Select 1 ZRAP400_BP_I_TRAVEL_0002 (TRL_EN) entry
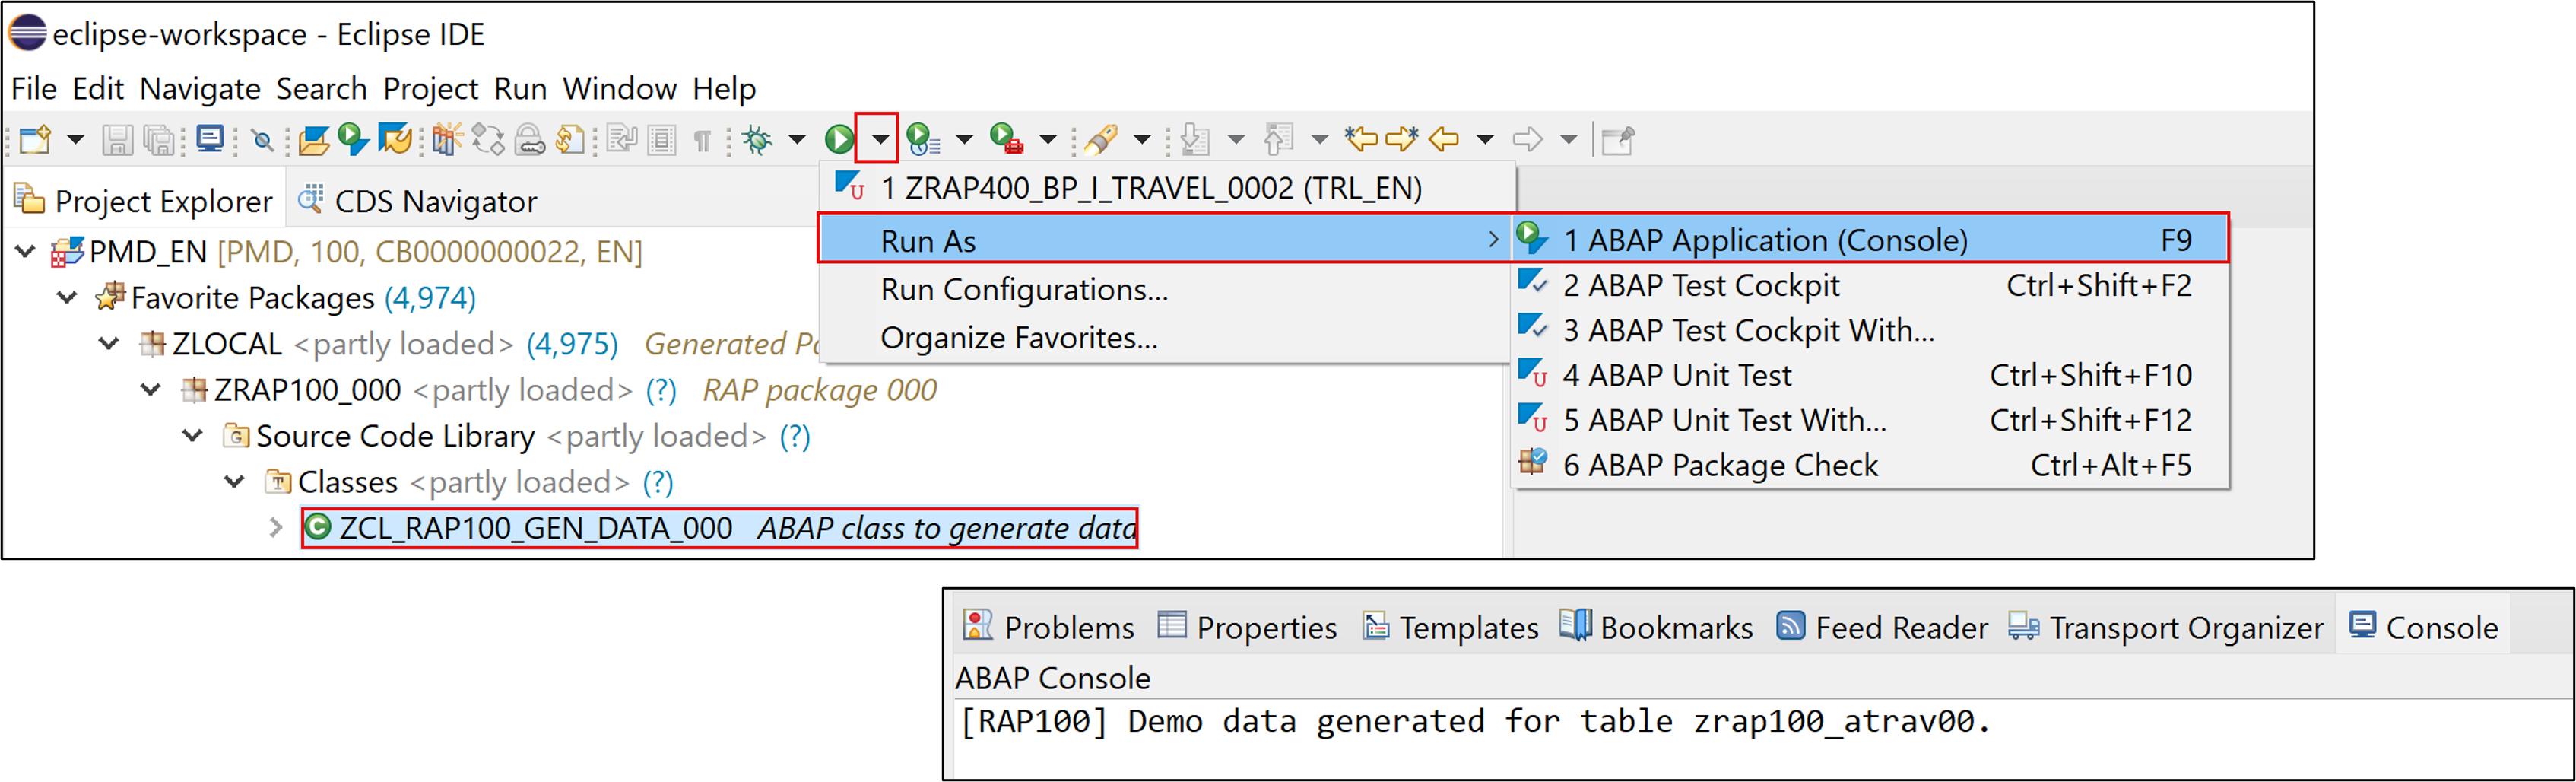 pos(1166,188)
